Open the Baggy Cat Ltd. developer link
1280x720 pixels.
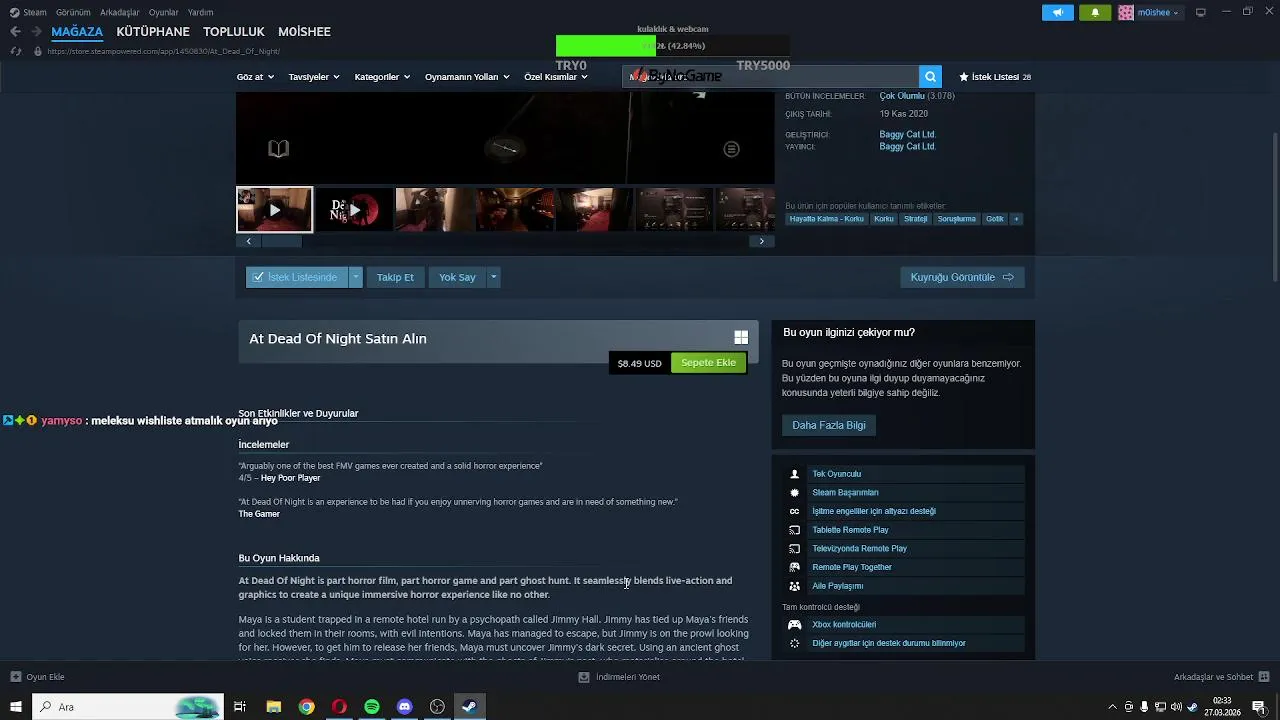907,134
